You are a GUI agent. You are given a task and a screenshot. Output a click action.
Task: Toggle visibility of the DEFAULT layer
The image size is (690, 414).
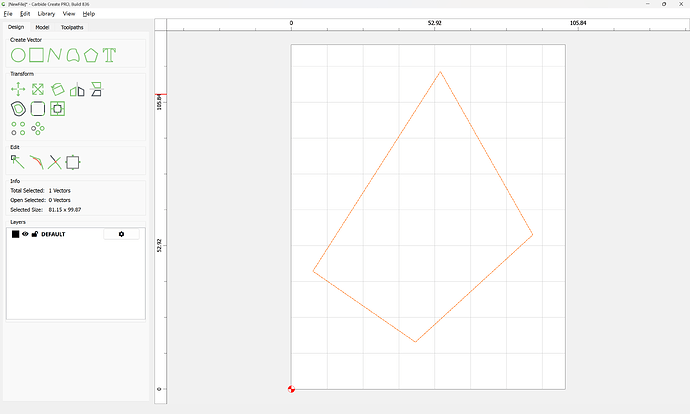[x=25, y=234]
